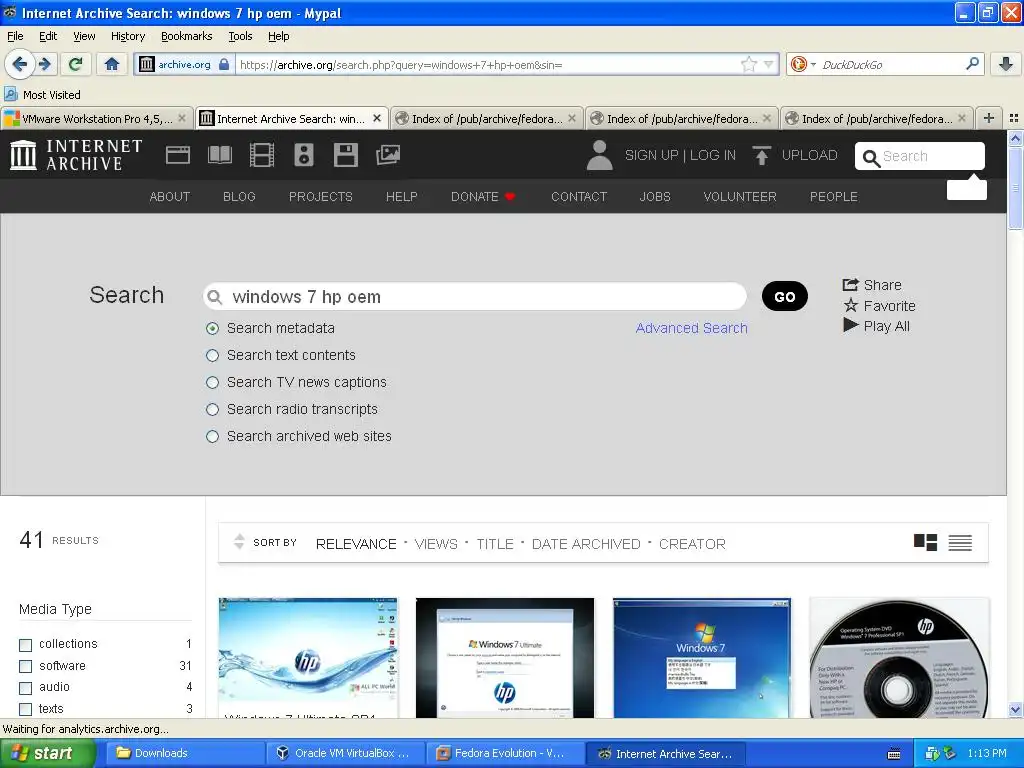Switch to tile grid view icon

925,543
